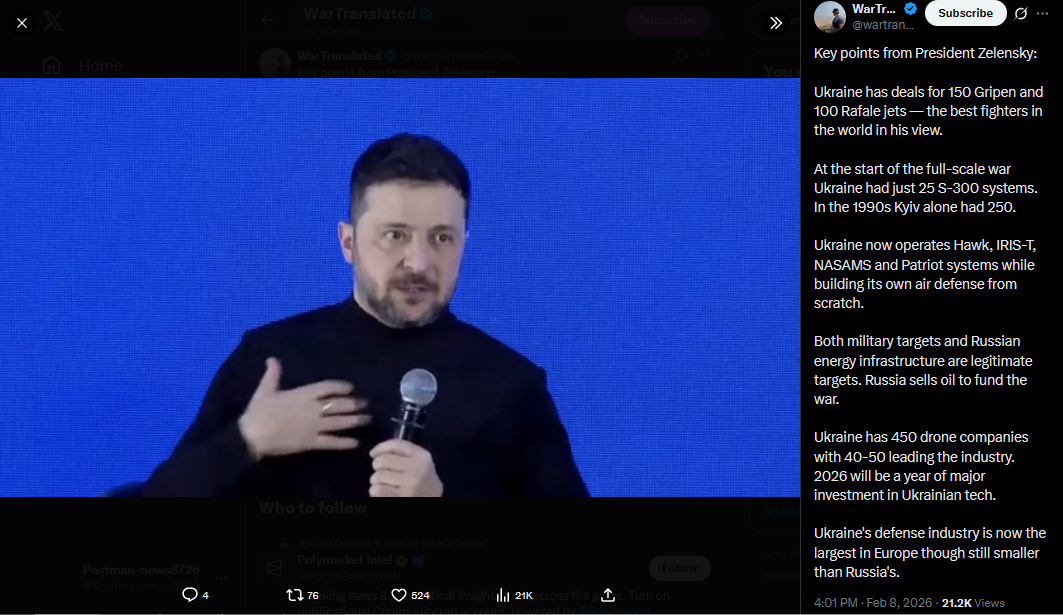Open the WarTranslated profile avatar in side panel
This screenshot has height=615, width=1063.
830,16
